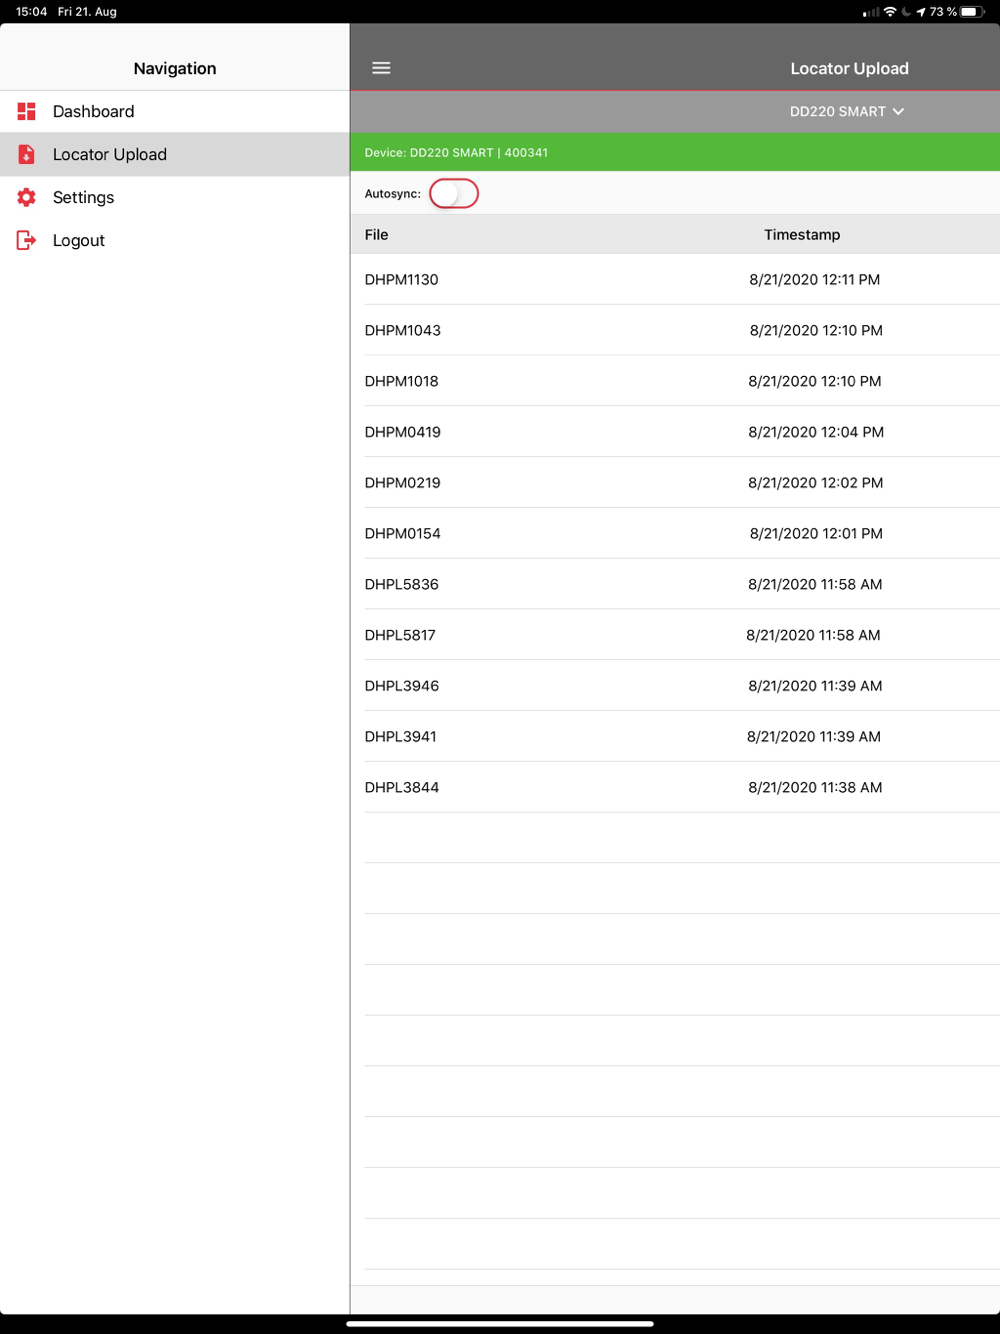Viewport: 1000px width, 1334px height.
Task: Click the Locator Upload page title
Action: click(x=849, y=68)
